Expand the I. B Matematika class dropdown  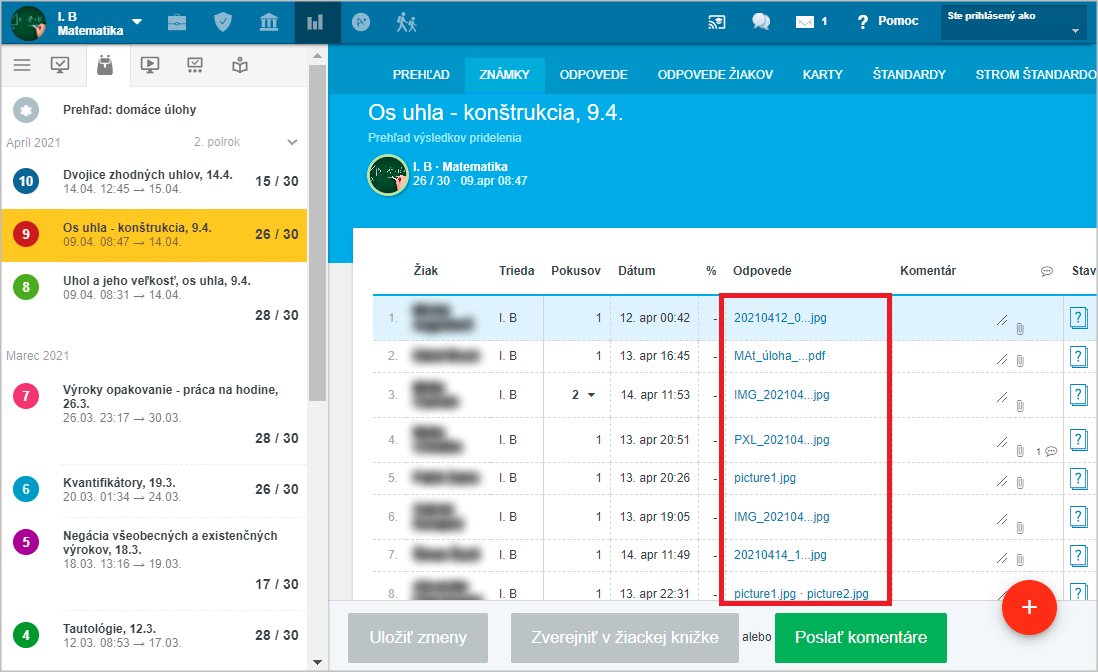coord(137,22)
